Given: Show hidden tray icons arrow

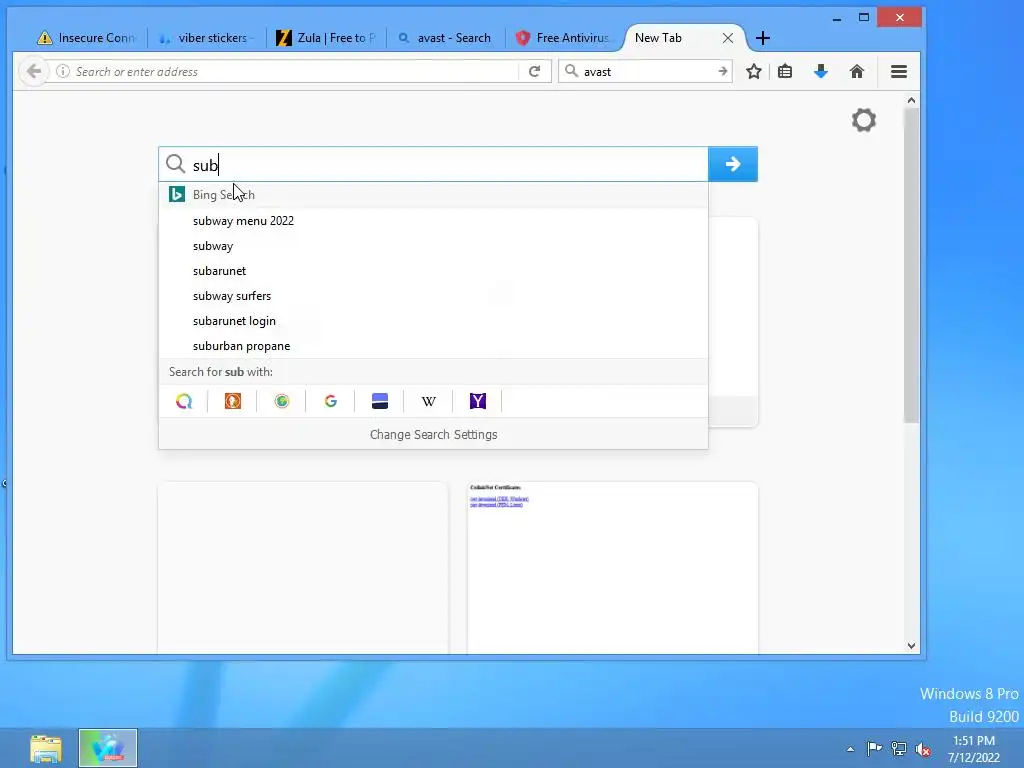Looking at the screenshot, I should [x=850, y=749].
